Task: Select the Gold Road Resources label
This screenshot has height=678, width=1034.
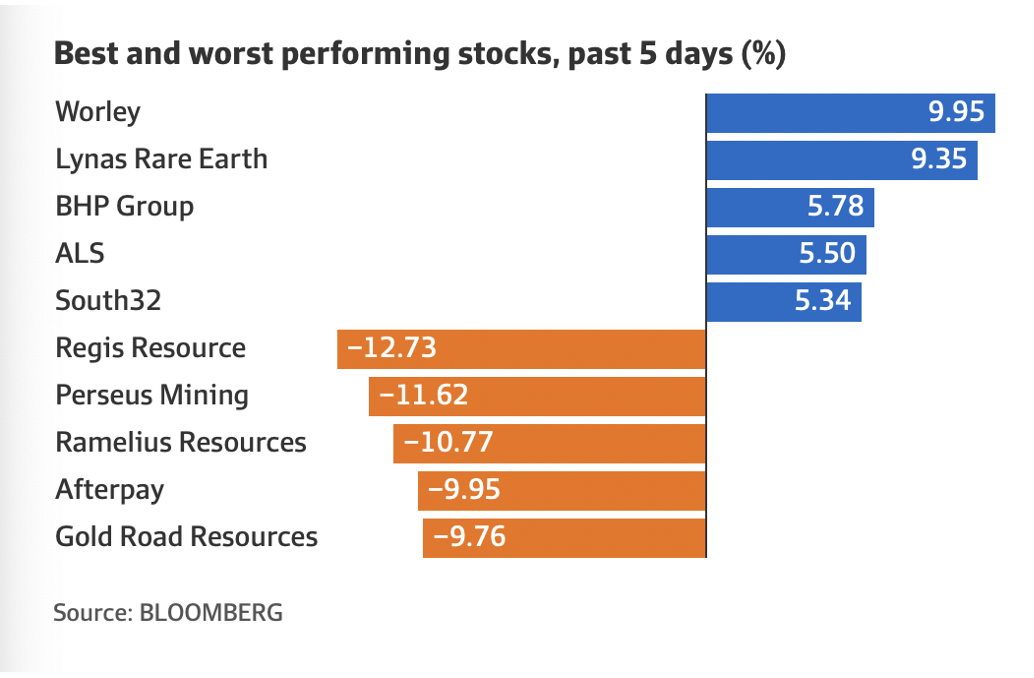Action: 186,537
